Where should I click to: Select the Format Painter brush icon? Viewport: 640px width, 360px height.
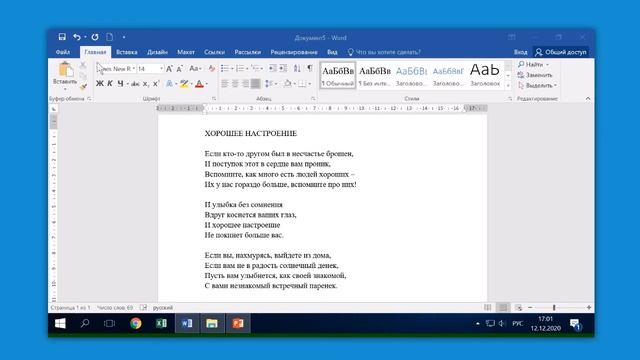click(83, 87)
